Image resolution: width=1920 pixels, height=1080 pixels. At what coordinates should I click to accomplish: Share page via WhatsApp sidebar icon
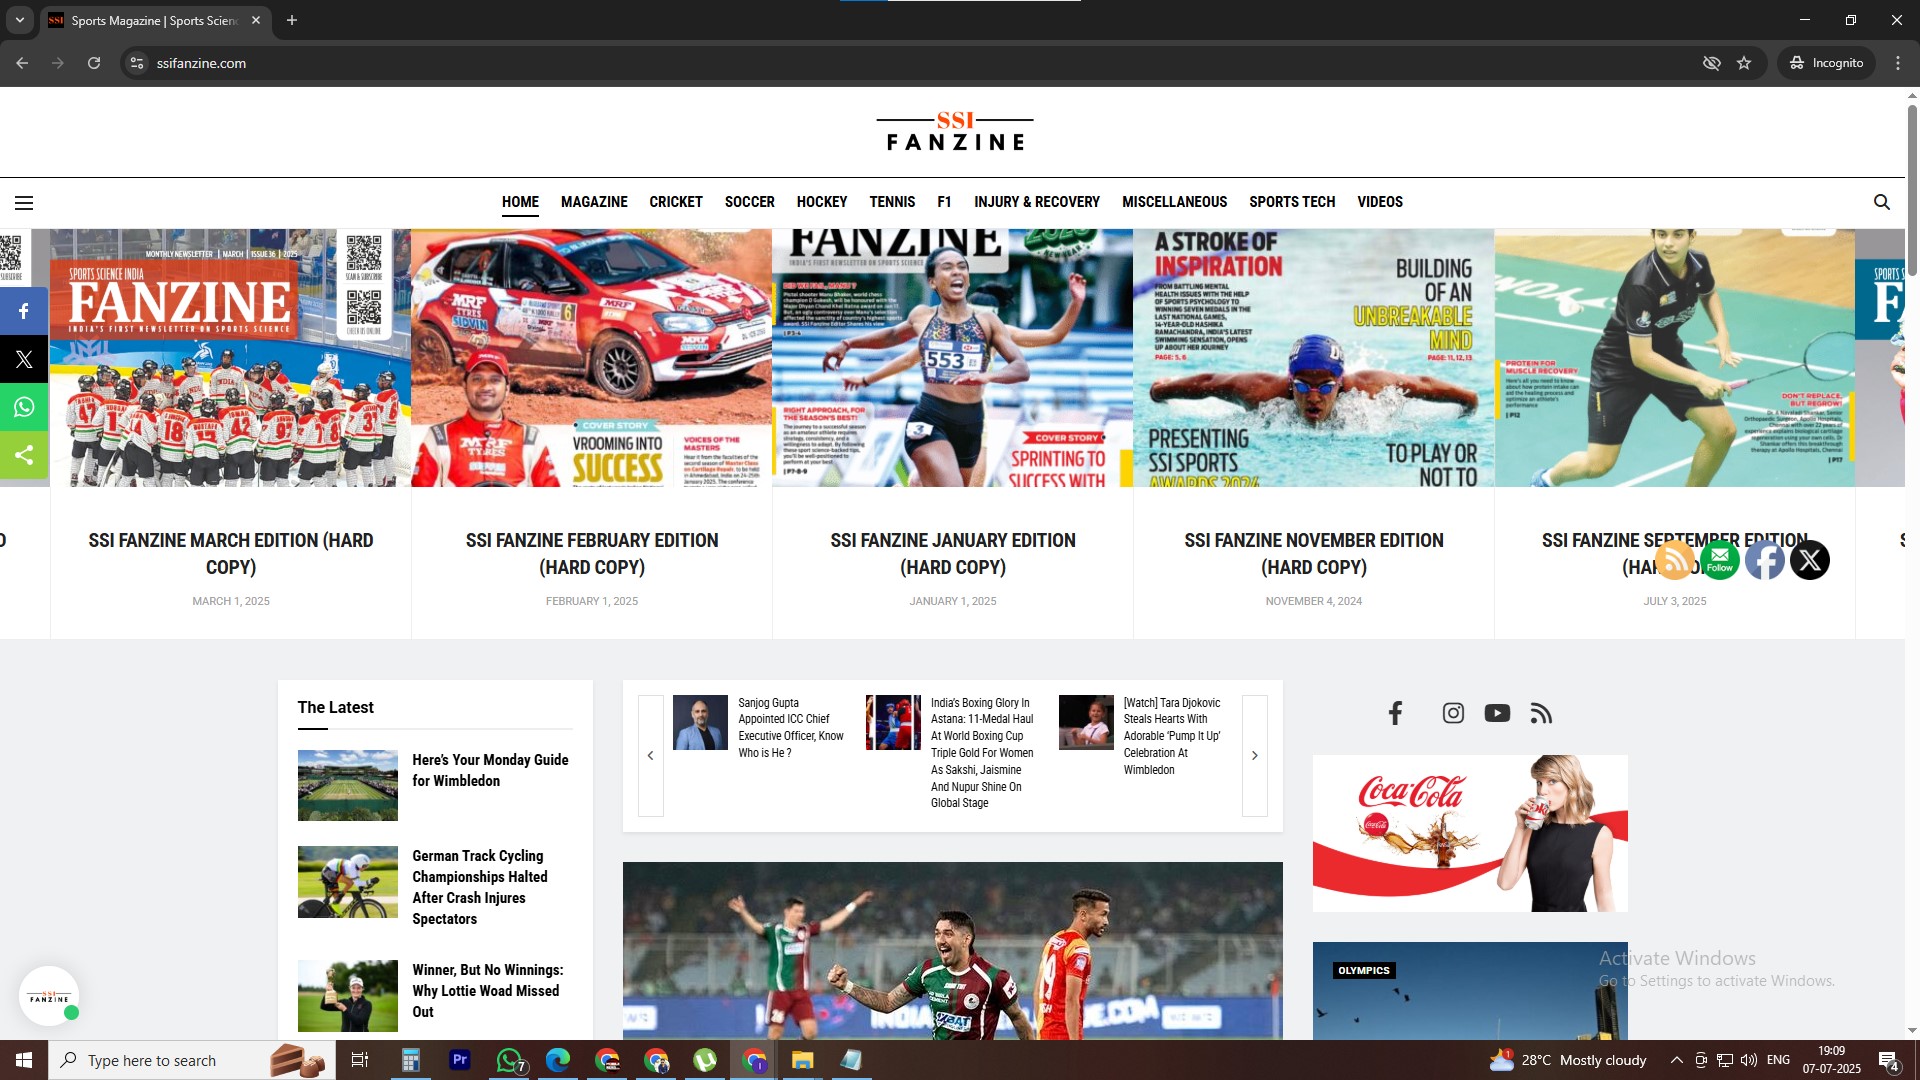pyautogui.click(x=24, y=408)
